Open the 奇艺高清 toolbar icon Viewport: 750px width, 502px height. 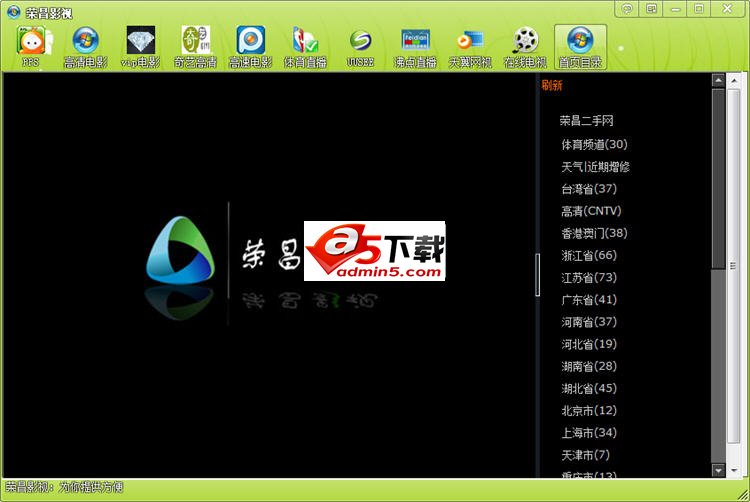pos(195,47)
